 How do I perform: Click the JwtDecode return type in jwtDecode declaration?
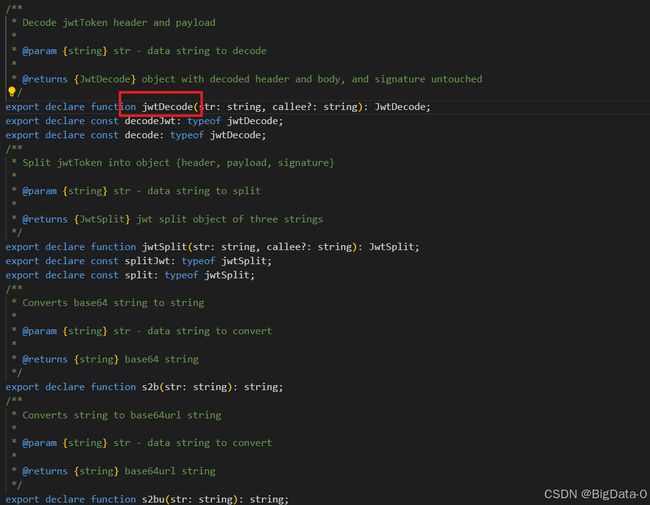point(400,107)
